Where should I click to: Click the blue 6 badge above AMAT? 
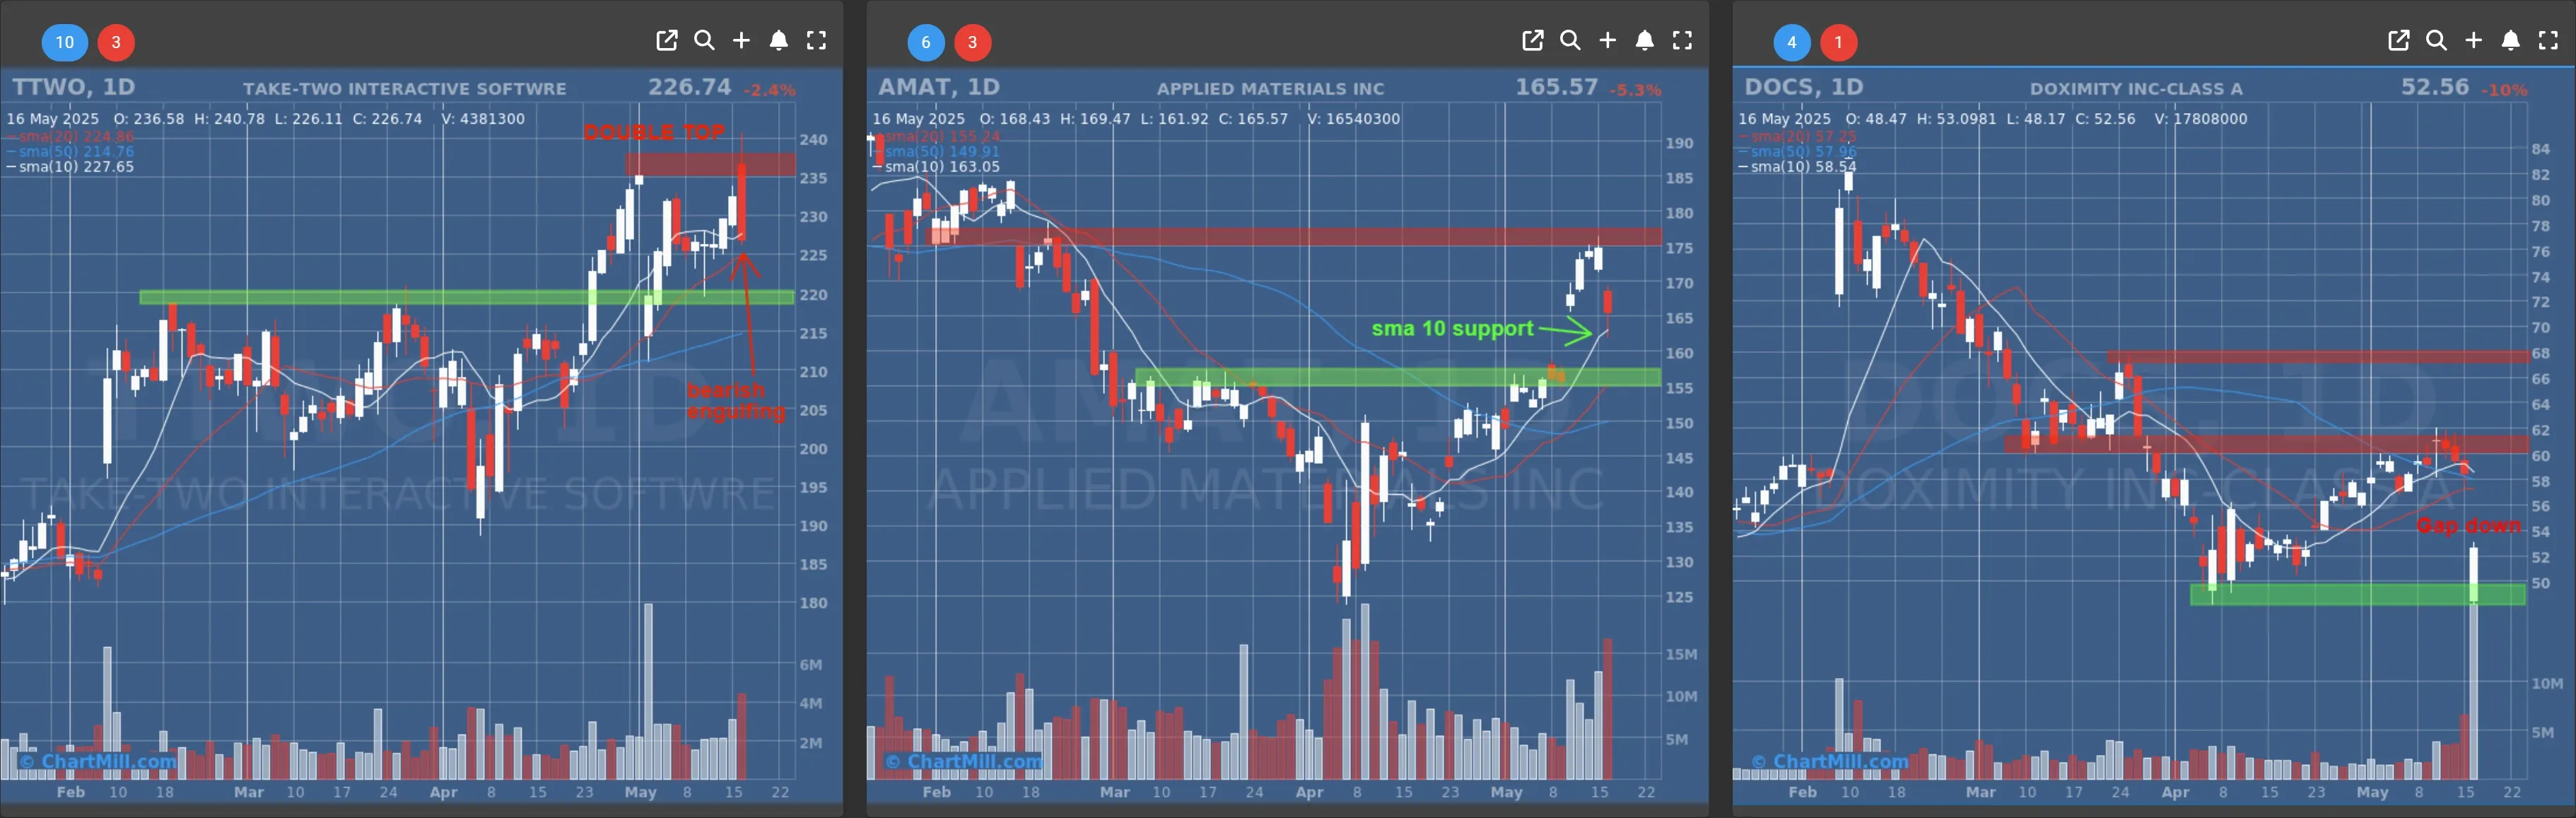[x=926, y=42]
